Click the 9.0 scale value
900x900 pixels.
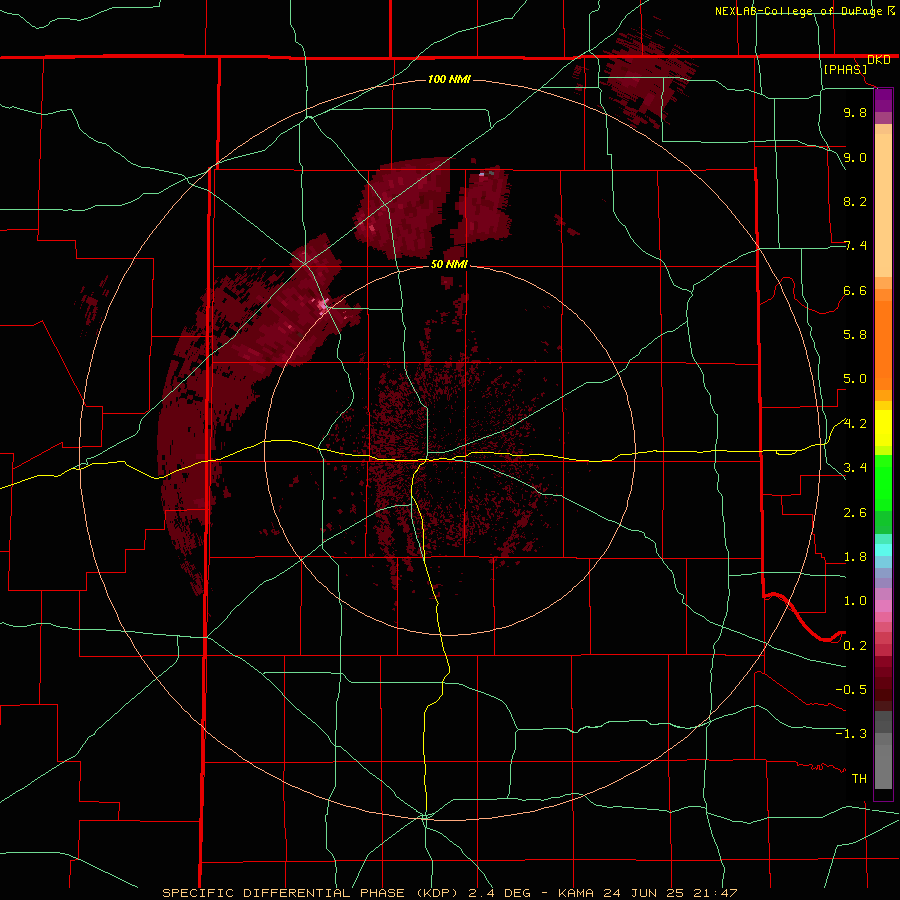(855, 157)
